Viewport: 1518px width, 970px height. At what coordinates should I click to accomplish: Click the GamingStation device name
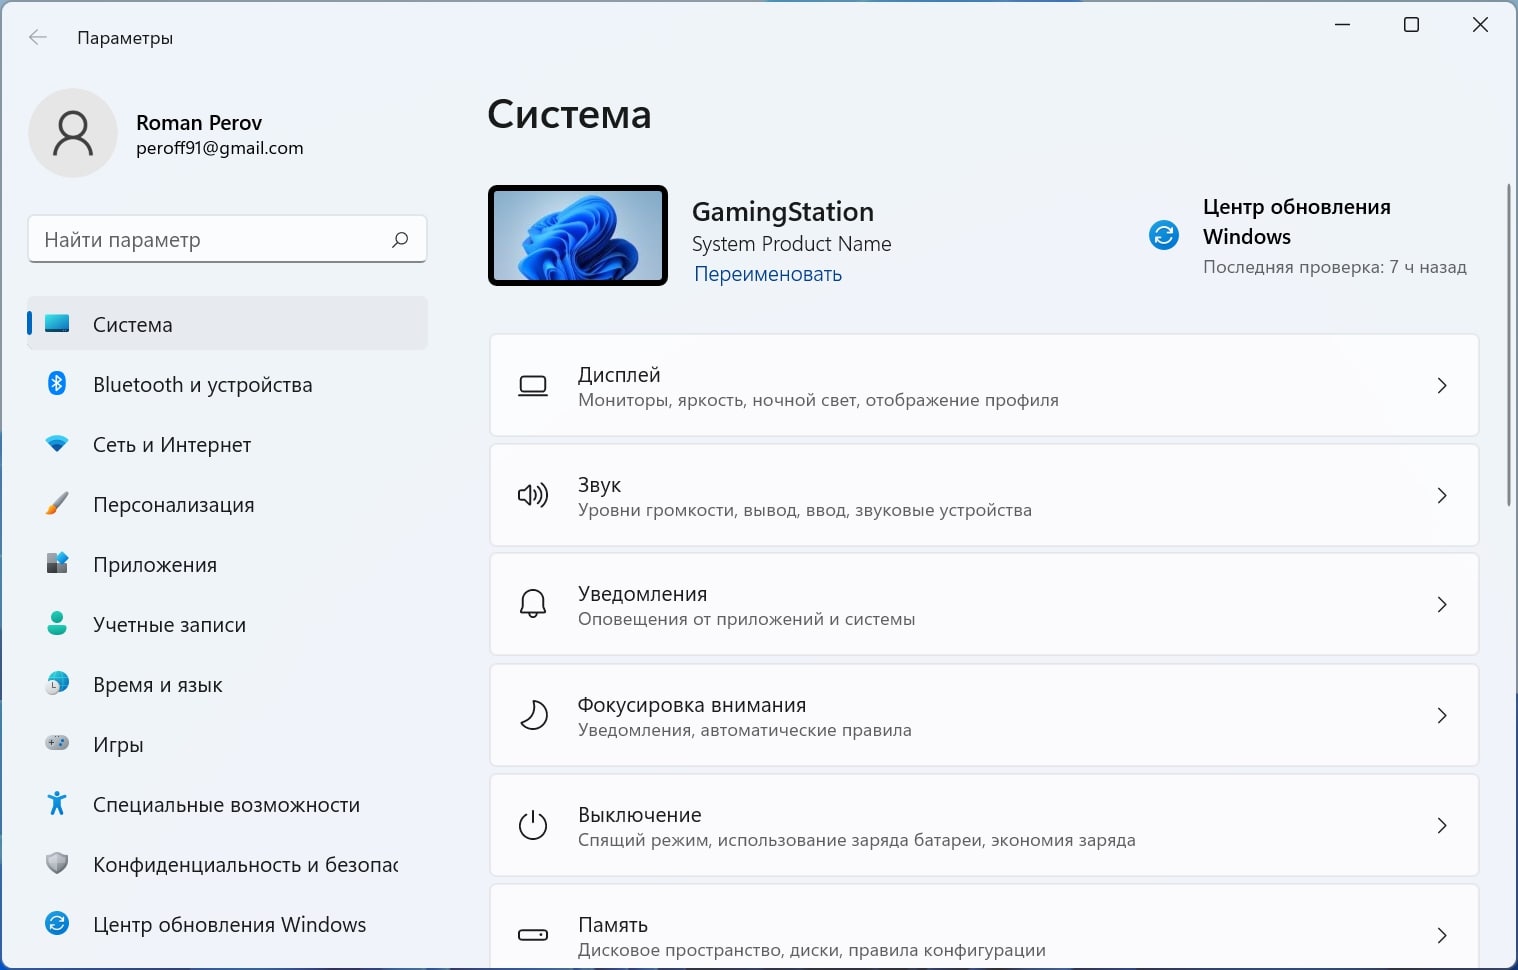pos(783,212)
